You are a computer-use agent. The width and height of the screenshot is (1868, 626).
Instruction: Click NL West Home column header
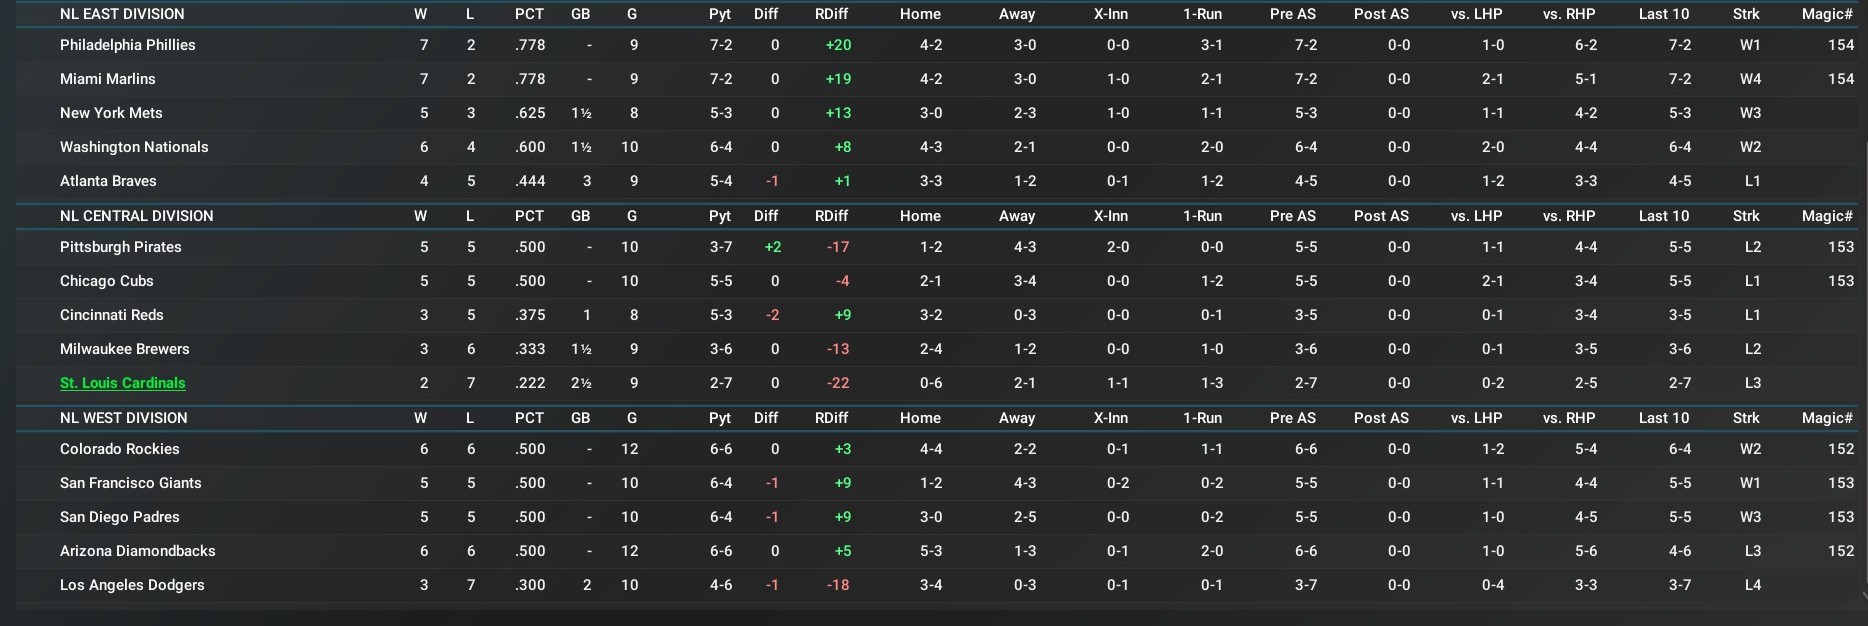[x=920, y=418]
